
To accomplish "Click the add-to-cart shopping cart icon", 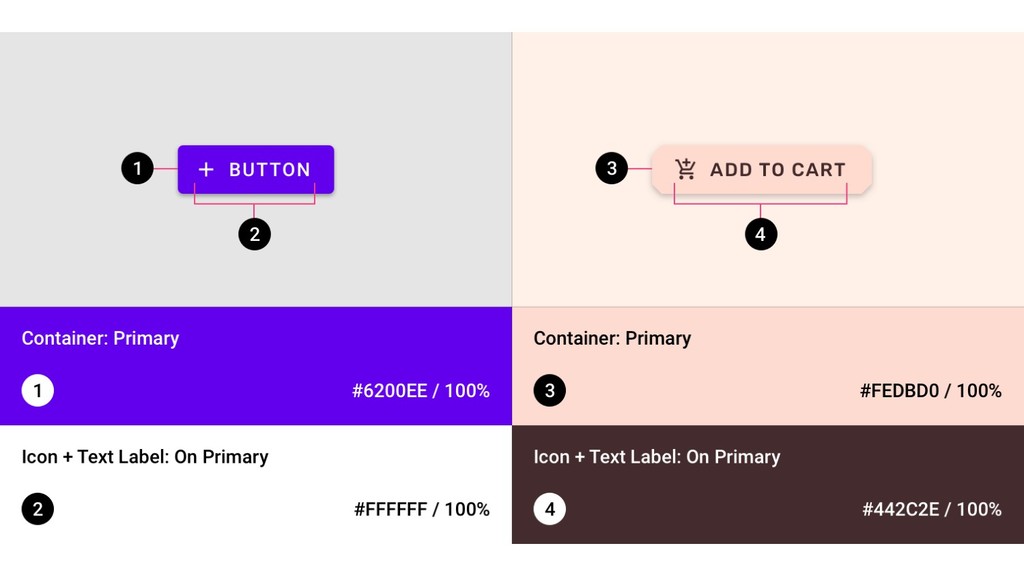I will coord(686,169).
